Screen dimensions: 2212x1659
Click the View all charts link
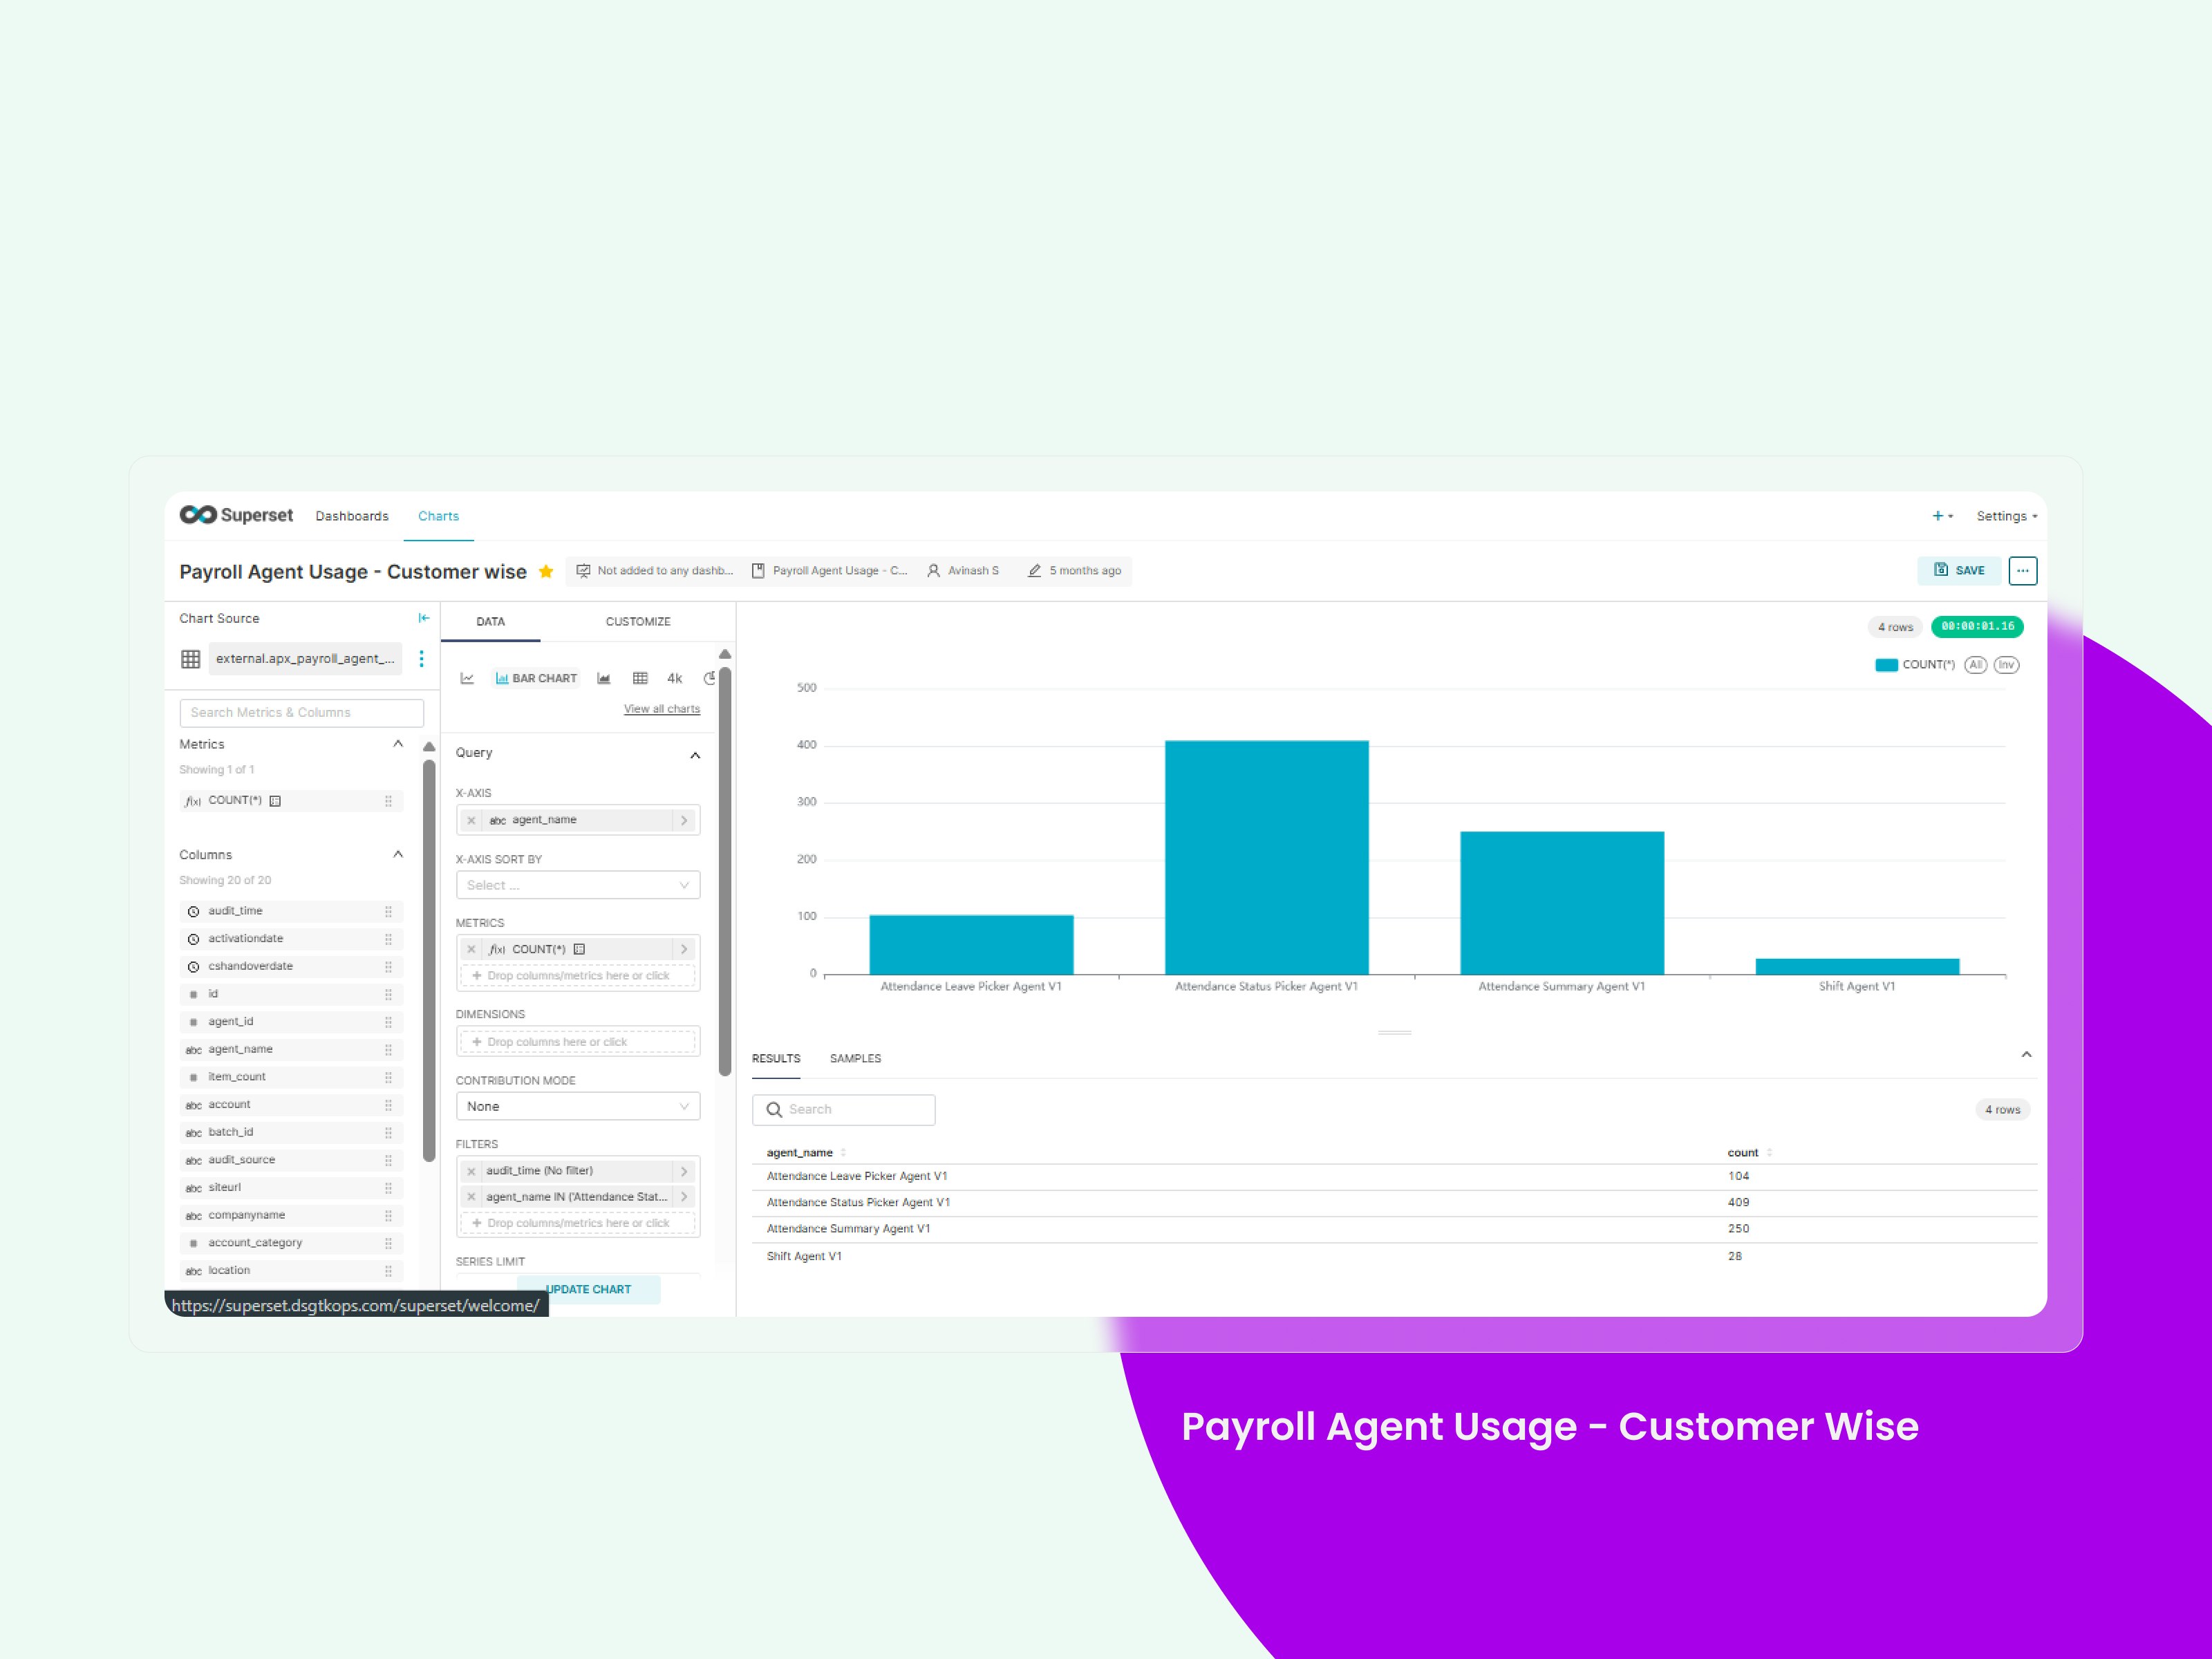[x=662, y=709]
